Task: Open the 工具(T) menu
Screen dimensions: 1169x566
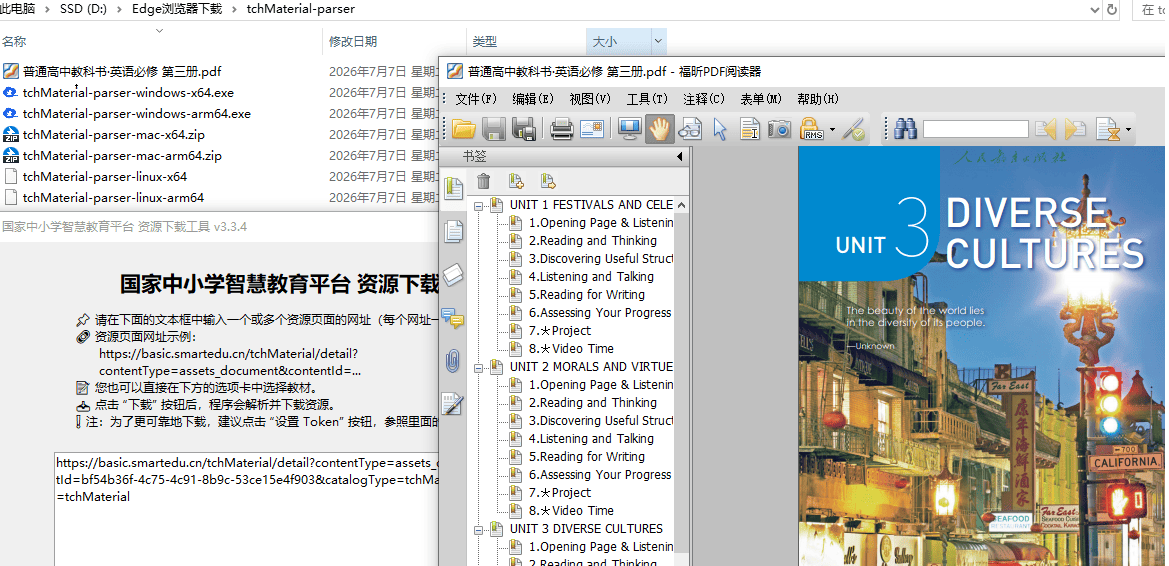Action: click(647, 98)
